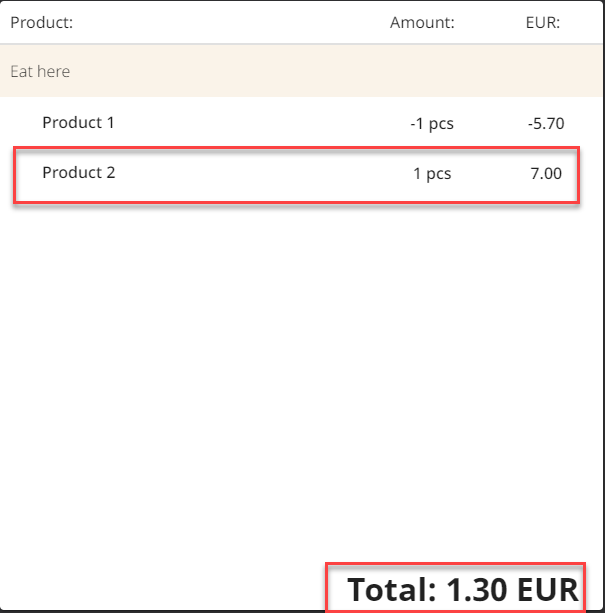The image size is (605, 613).
Task: Click the -1 pcs amount for Product 1
Action: point(432,124)
